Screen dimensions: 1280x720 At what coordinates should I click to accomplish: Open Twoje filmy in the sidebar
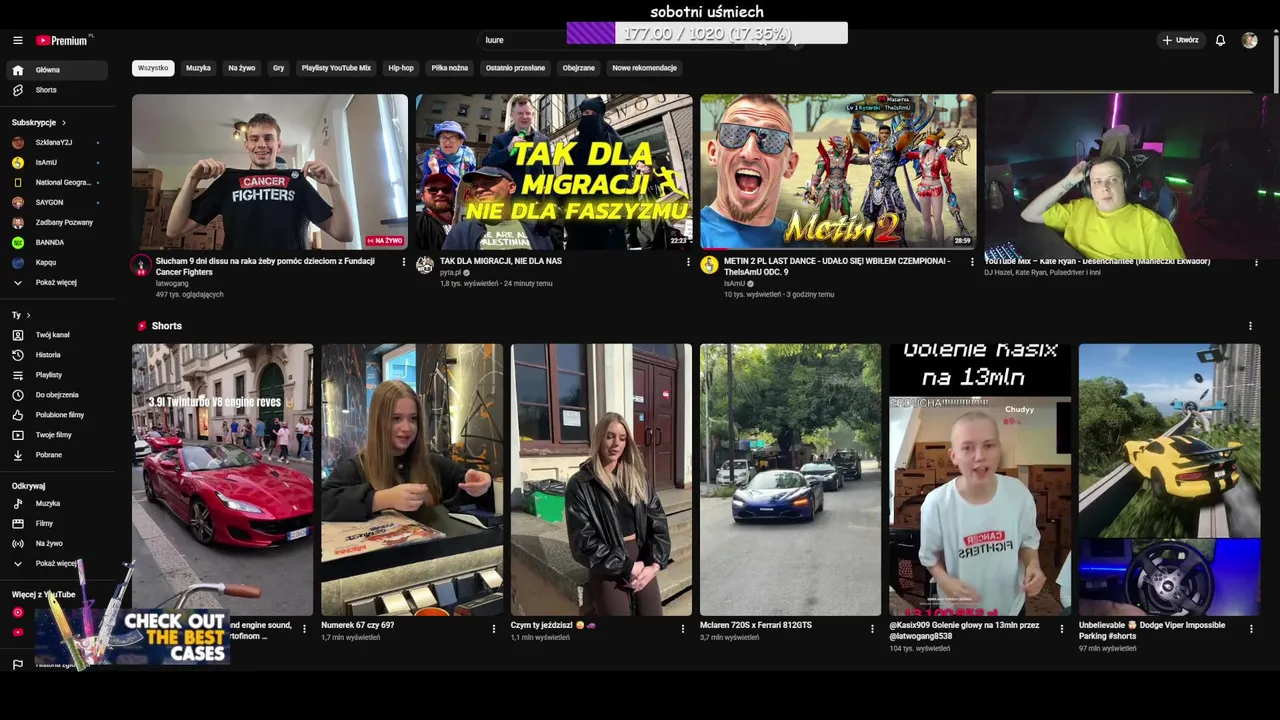click(x=56, y=435)
